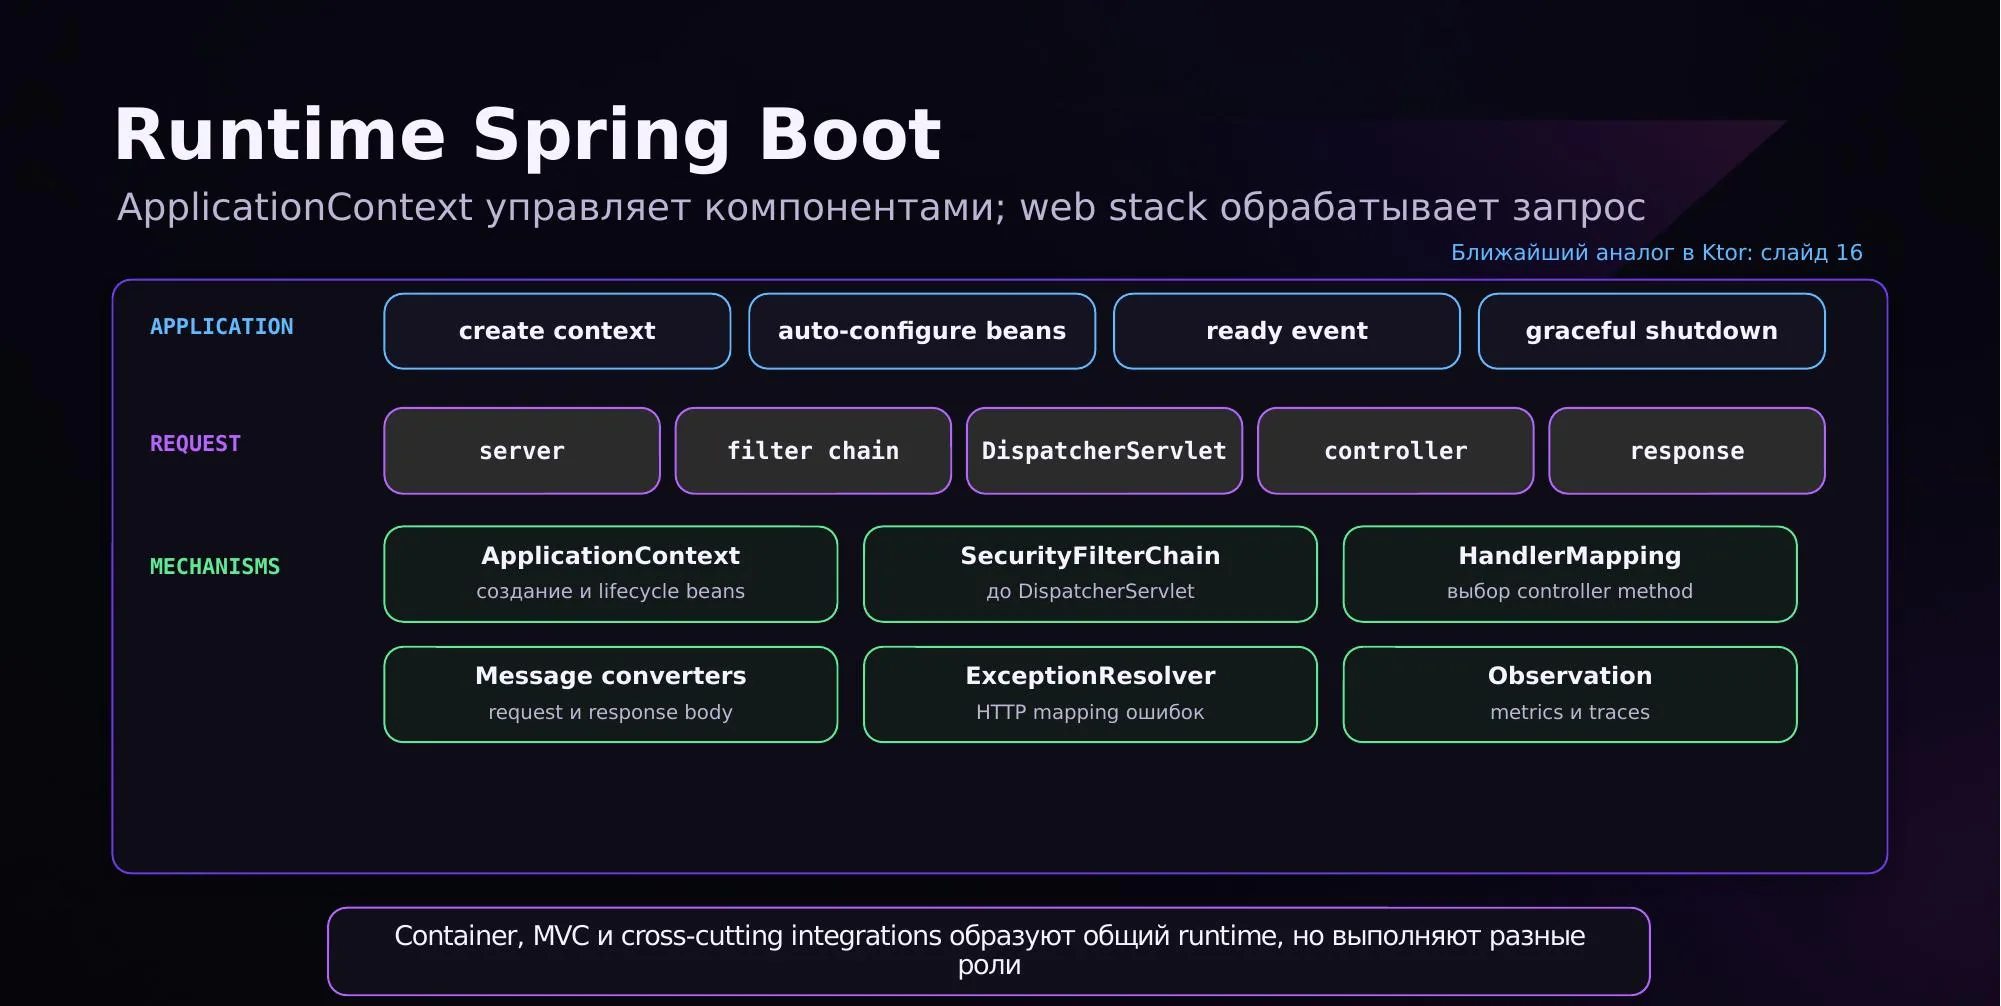
Task: Click the MECHANISMS row label
Action: (215, 567)
